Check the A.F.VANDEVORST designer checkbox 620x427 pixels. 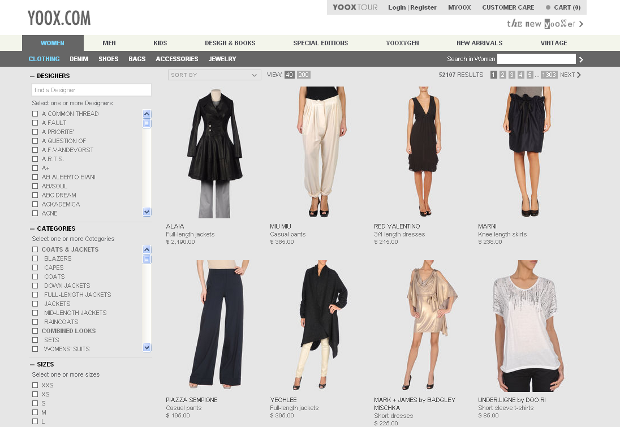(x=35, y=150)
